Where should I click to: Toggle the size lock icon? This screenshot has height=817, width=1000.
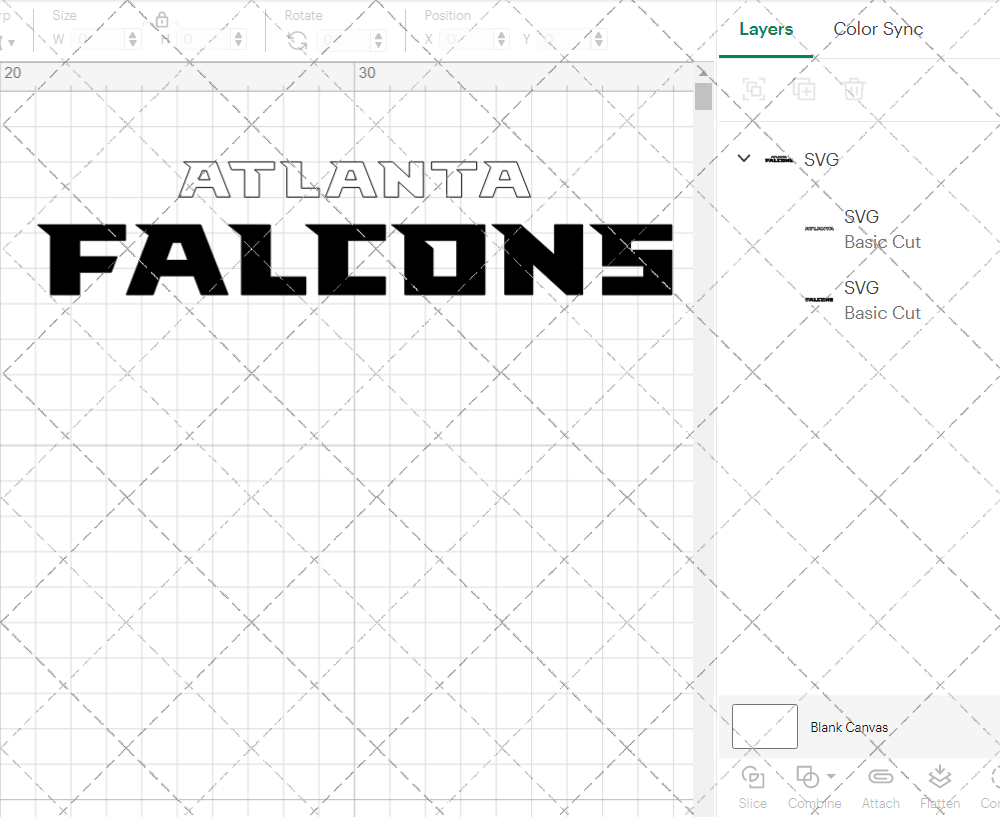click(x=162, y=20)
